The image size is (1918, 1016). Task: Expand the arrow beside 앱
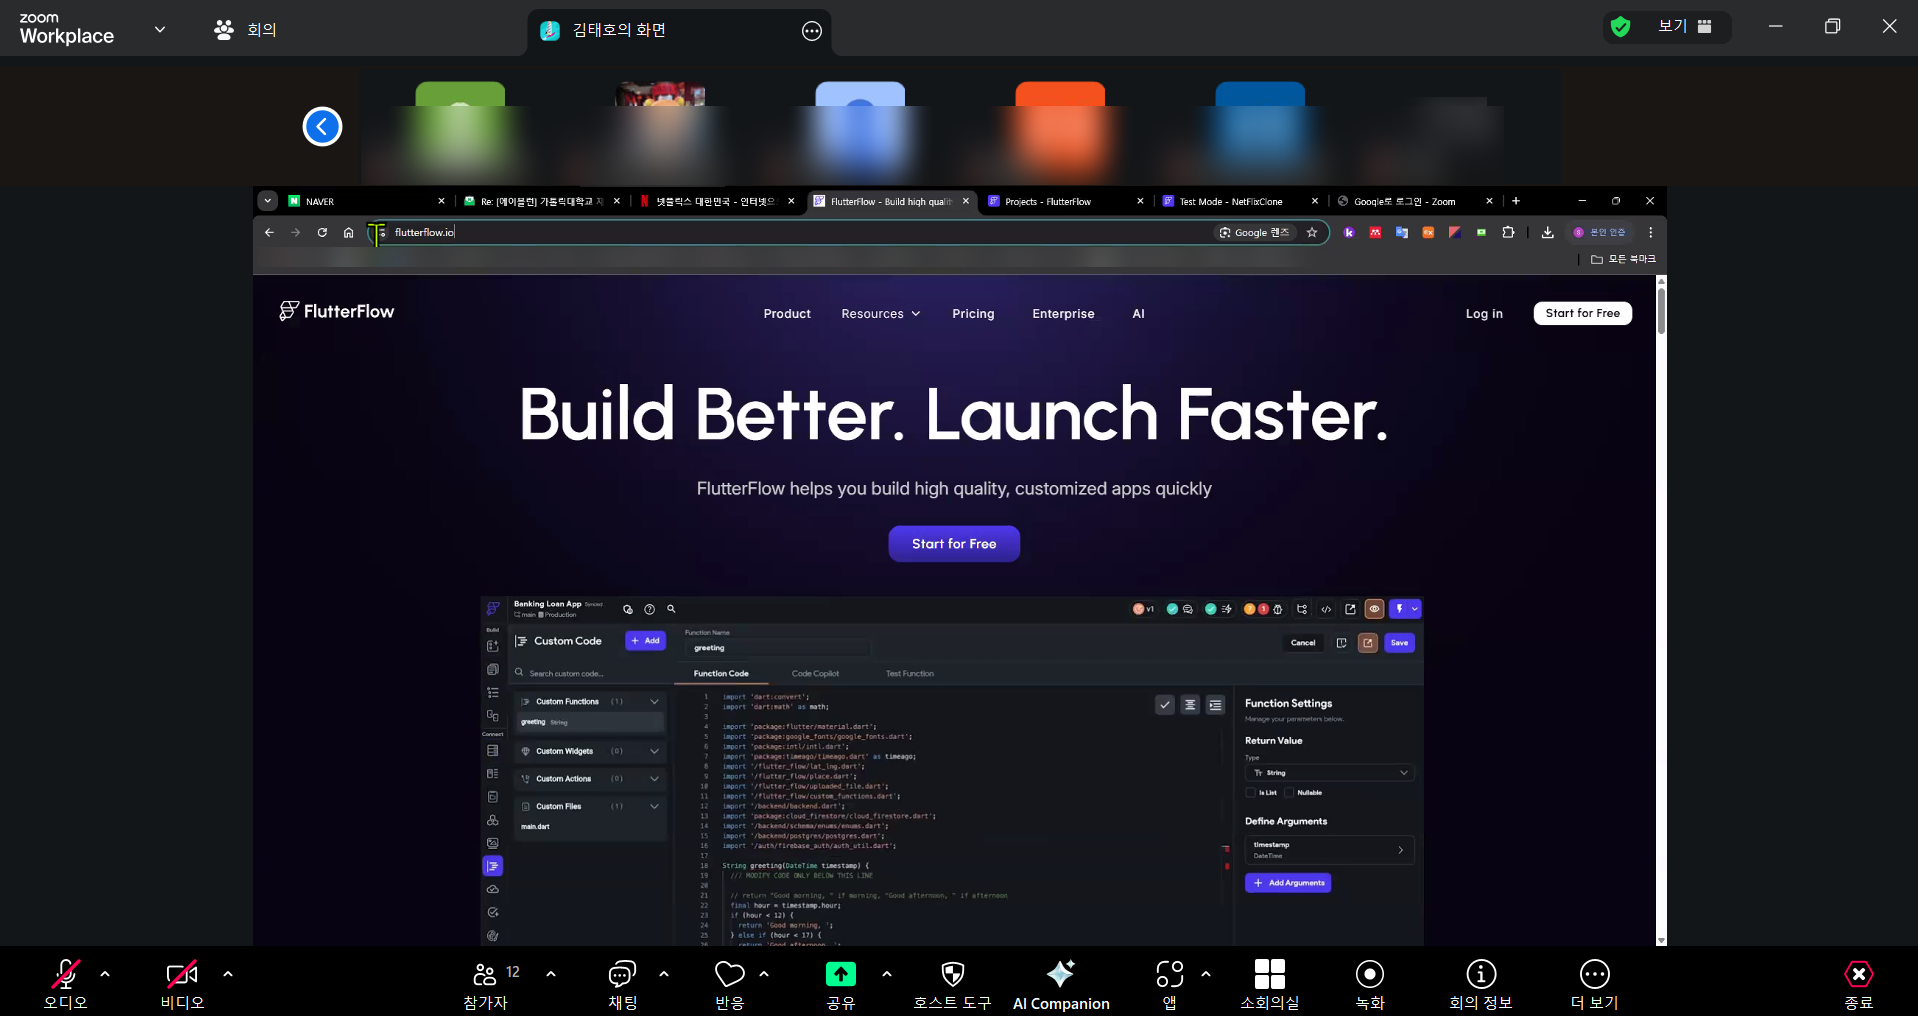[x=1206, y=973]
